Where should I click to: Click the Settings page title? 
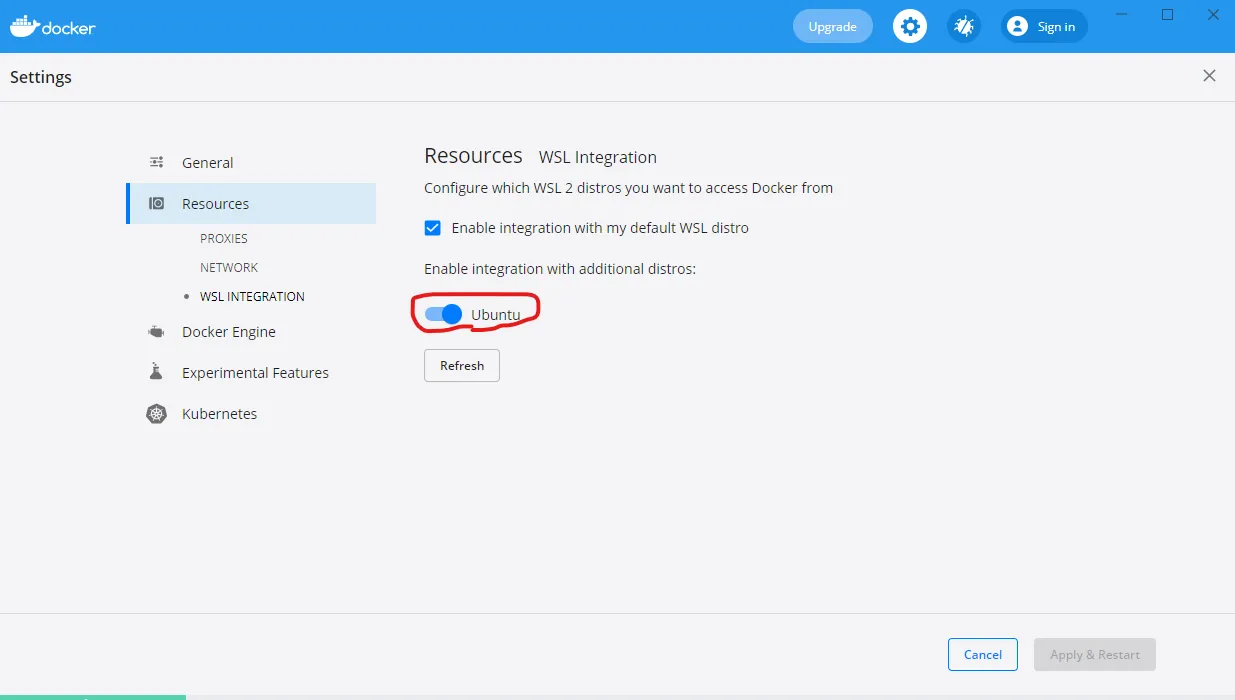point(41,77)
